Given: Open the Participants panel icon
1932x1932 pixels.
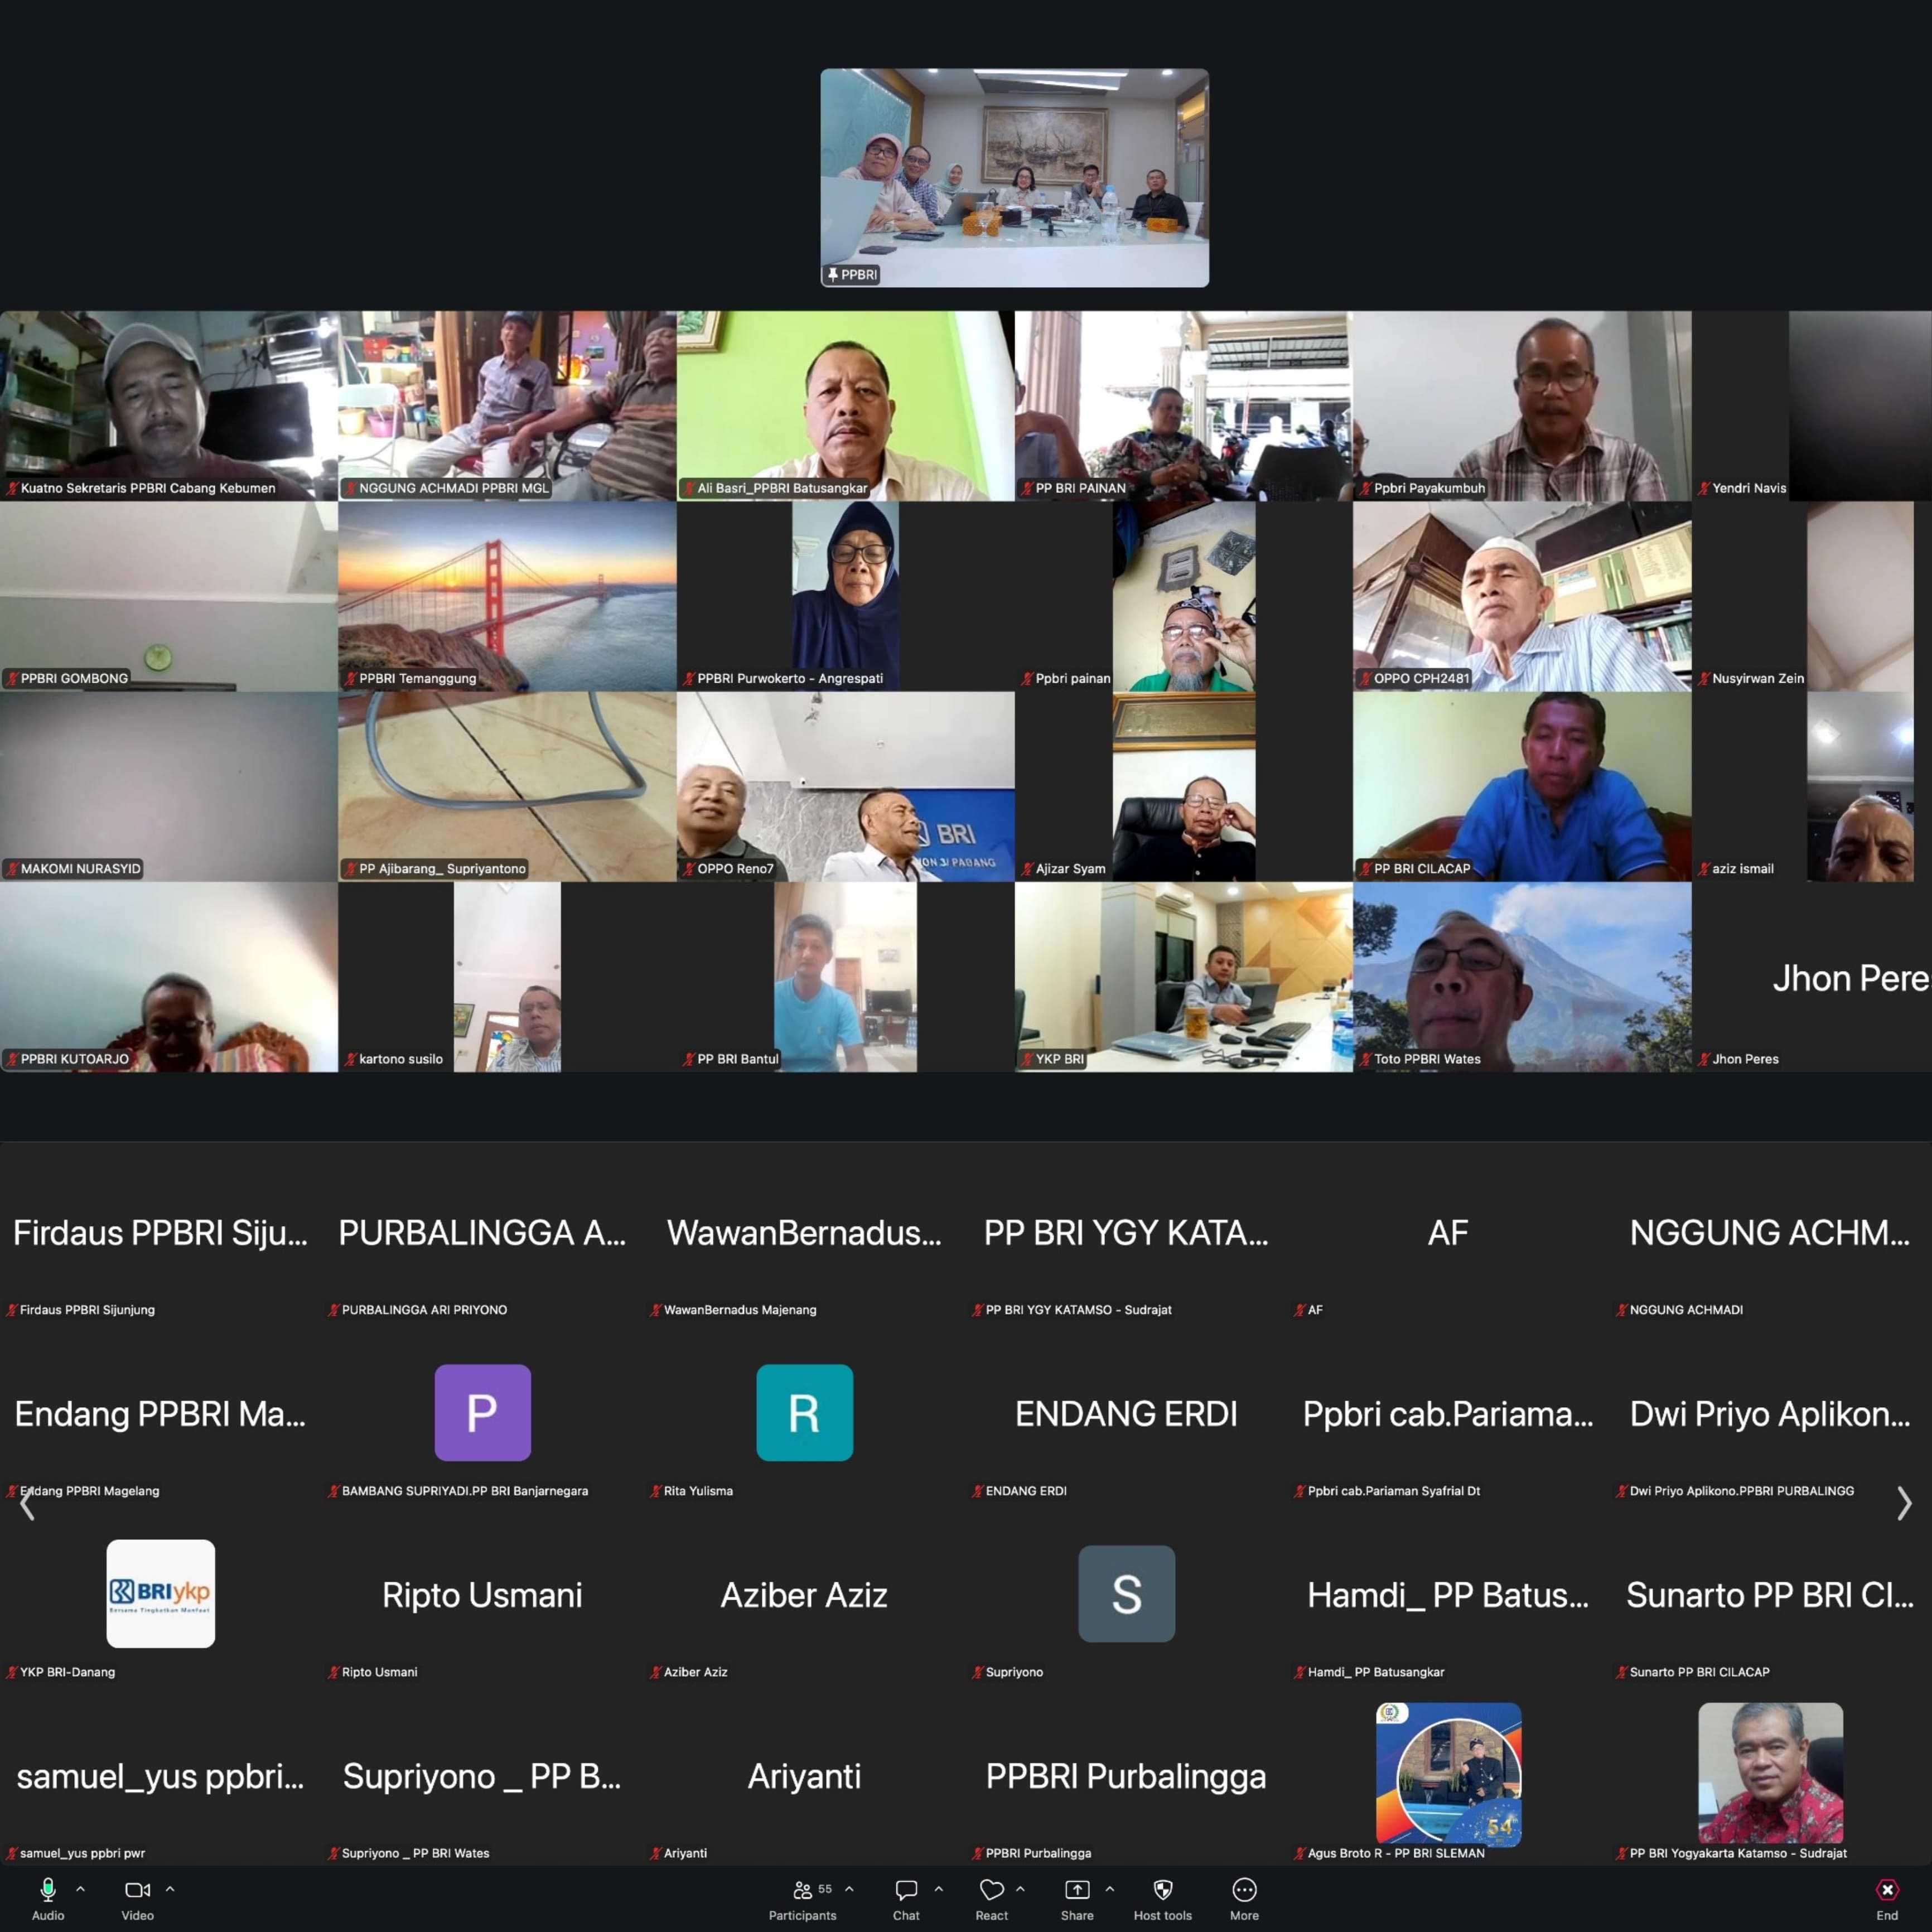Looking at the screenshot, I should (x=802, y=1889).
